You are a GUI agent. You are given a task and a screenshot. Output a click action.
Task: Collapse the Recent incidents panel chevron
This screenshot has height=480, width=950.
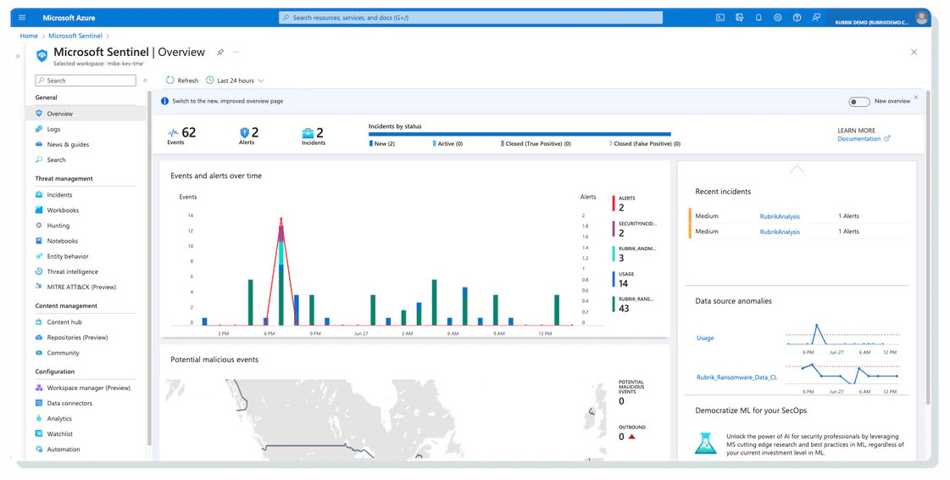pos(797,170)
